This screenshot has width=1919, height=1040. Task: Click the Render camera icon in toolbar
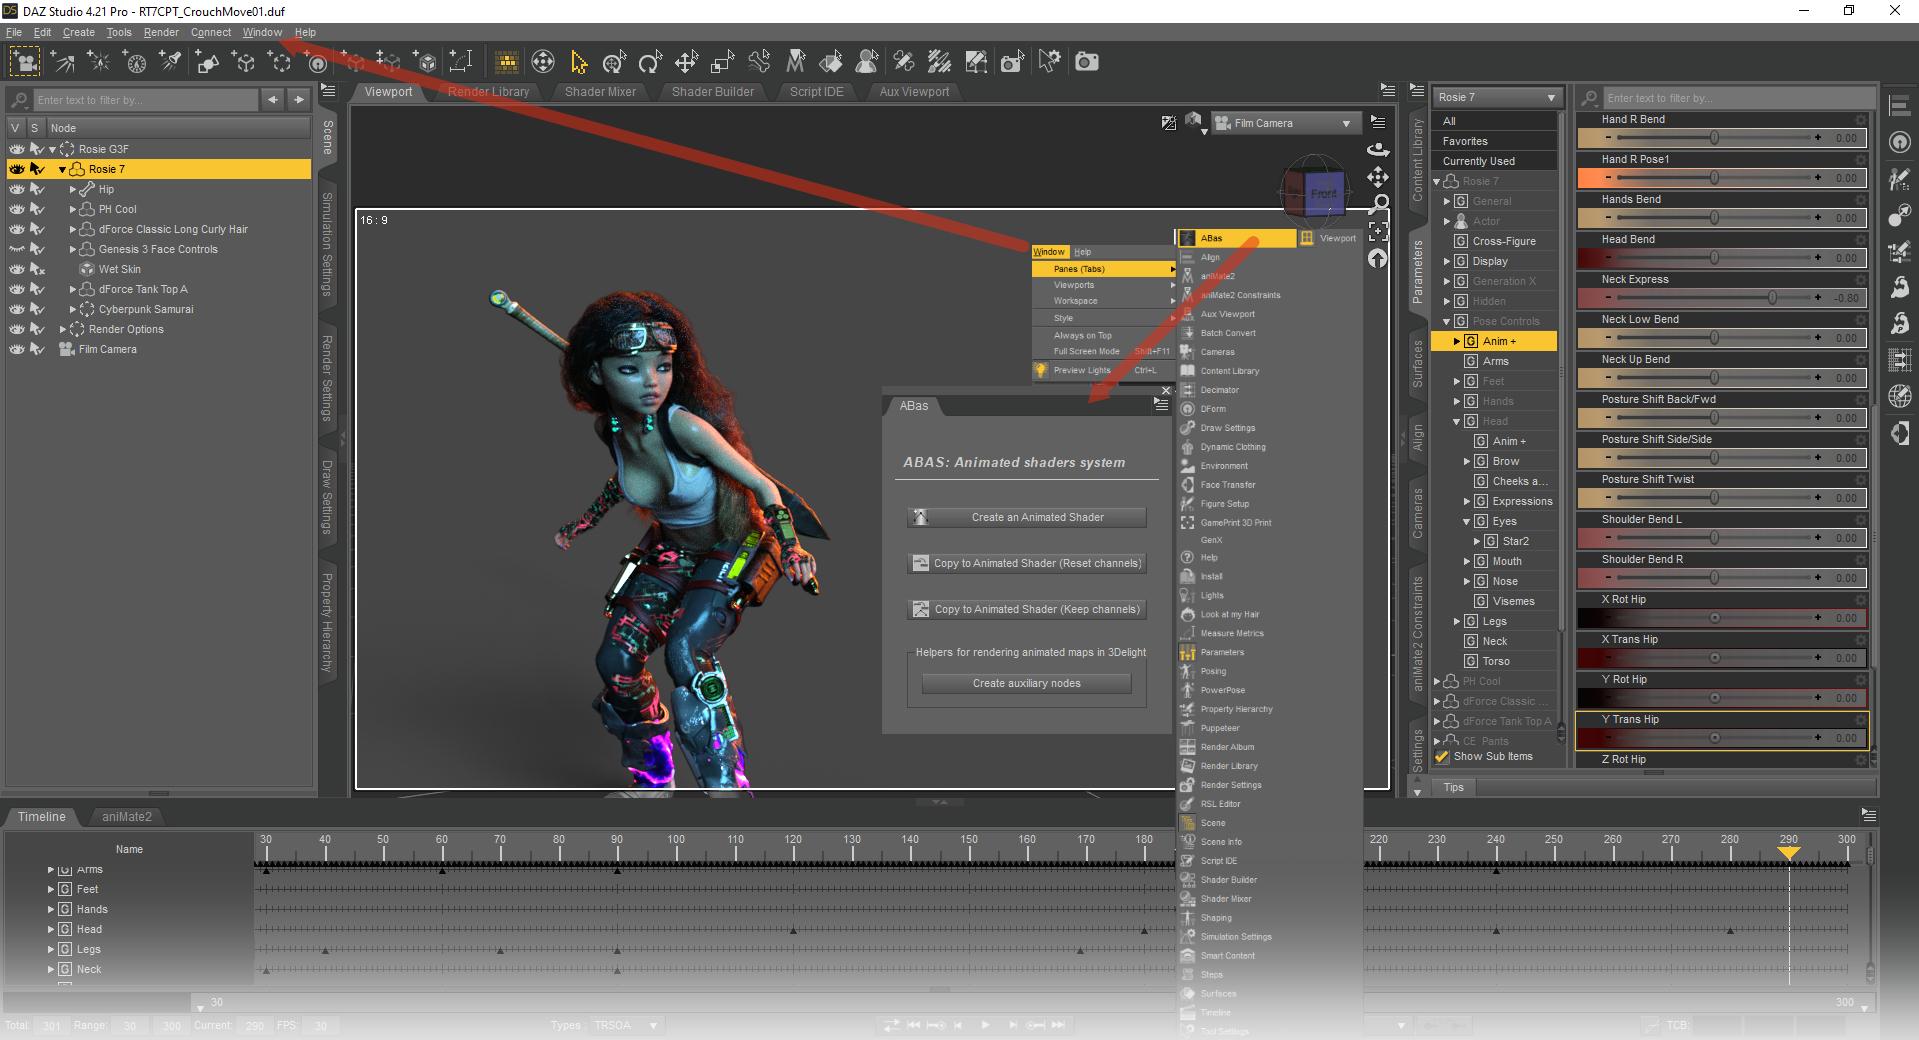click(x=1087, y=62)
